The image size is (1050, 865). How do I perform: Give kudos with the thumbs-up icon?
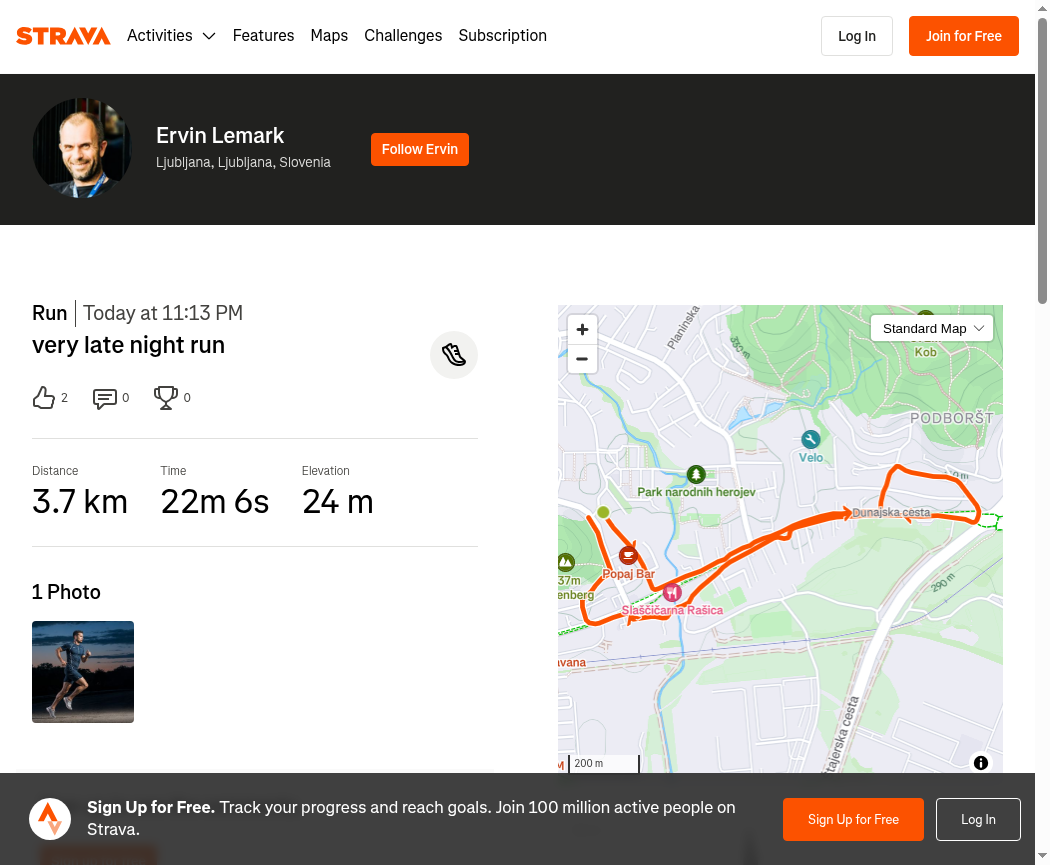(44, 398)
